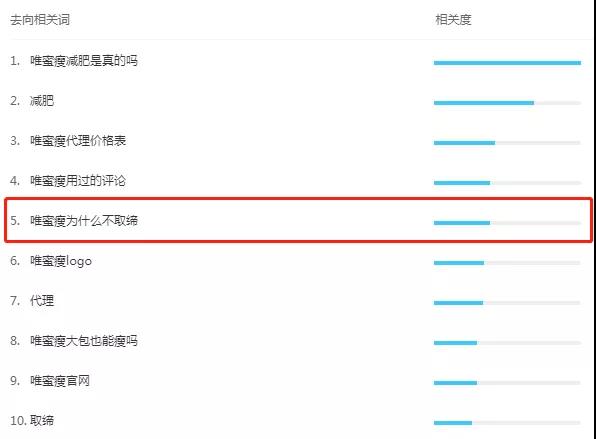Viewport: 596px width, 439px height.
Task: Click relevance bar for 唯蜜瘦代理价格表
Action: (x=507, y=143)
